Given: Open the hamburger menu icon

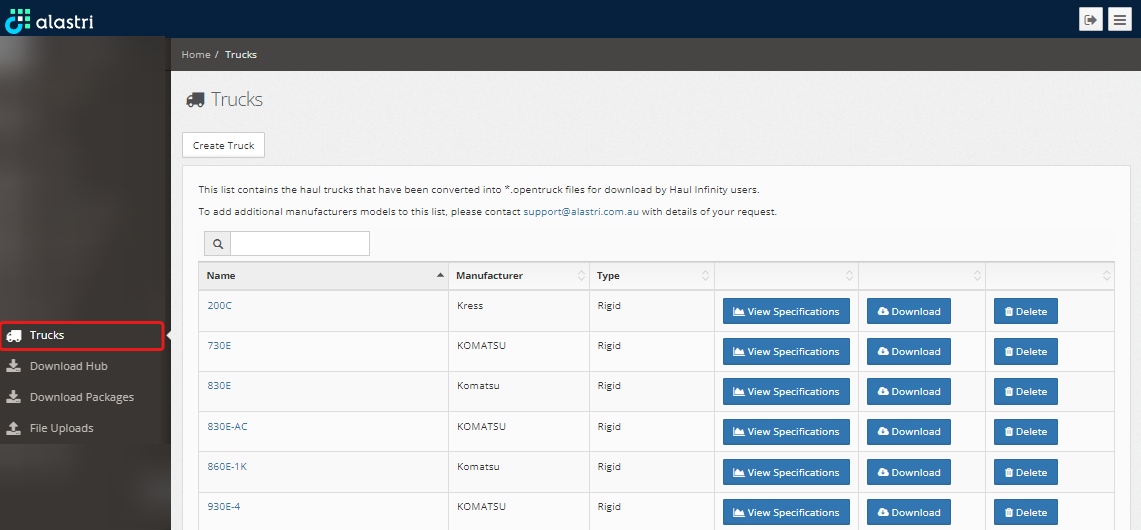Looking at the screenshot, I should 1120,19.
